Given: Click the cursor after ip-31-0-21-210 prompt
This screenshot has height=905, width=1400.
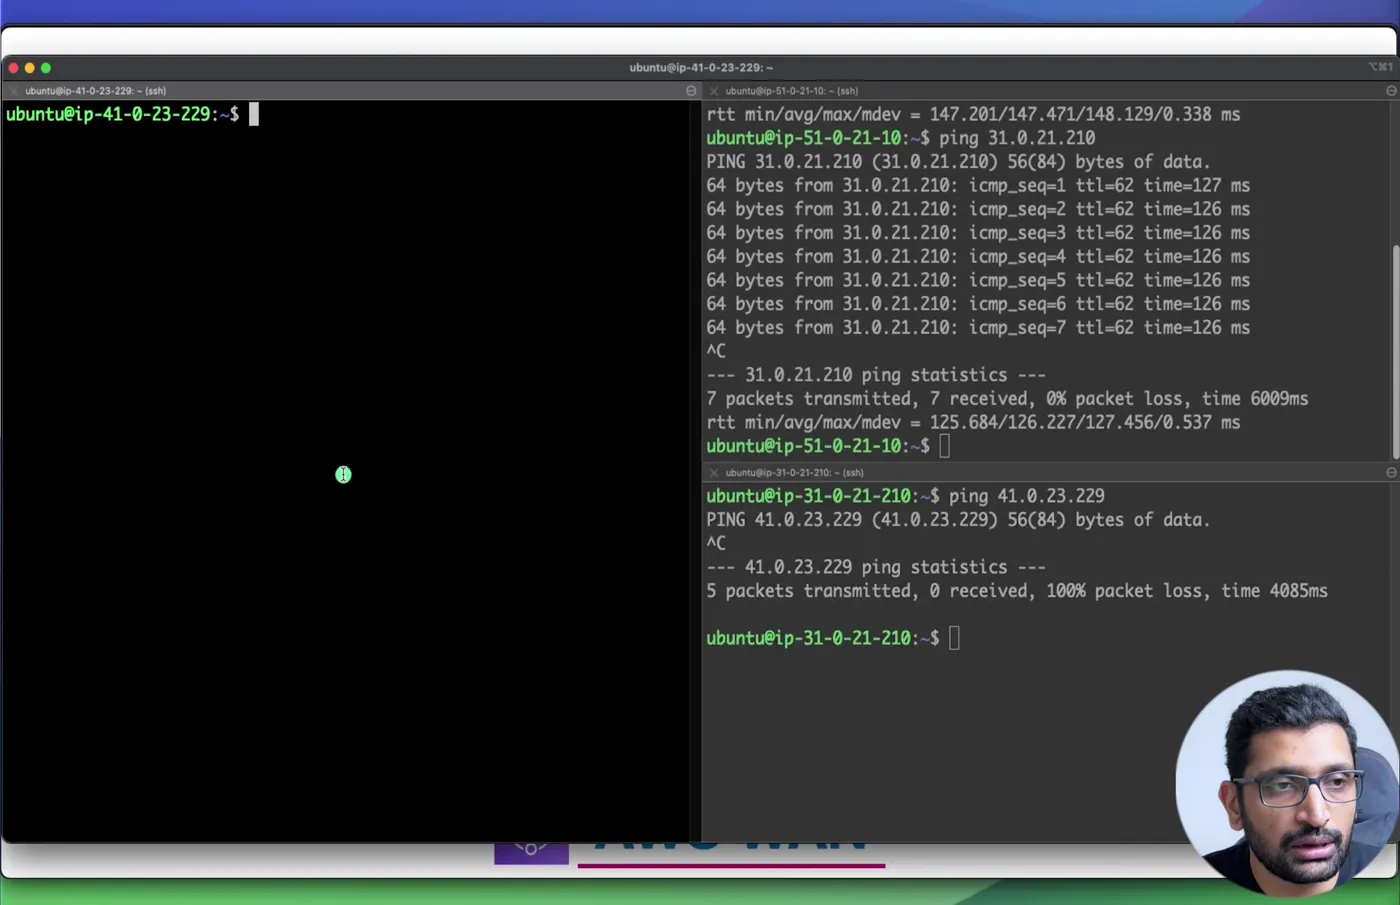Looking at the screenshot, I should click(954, 638).
